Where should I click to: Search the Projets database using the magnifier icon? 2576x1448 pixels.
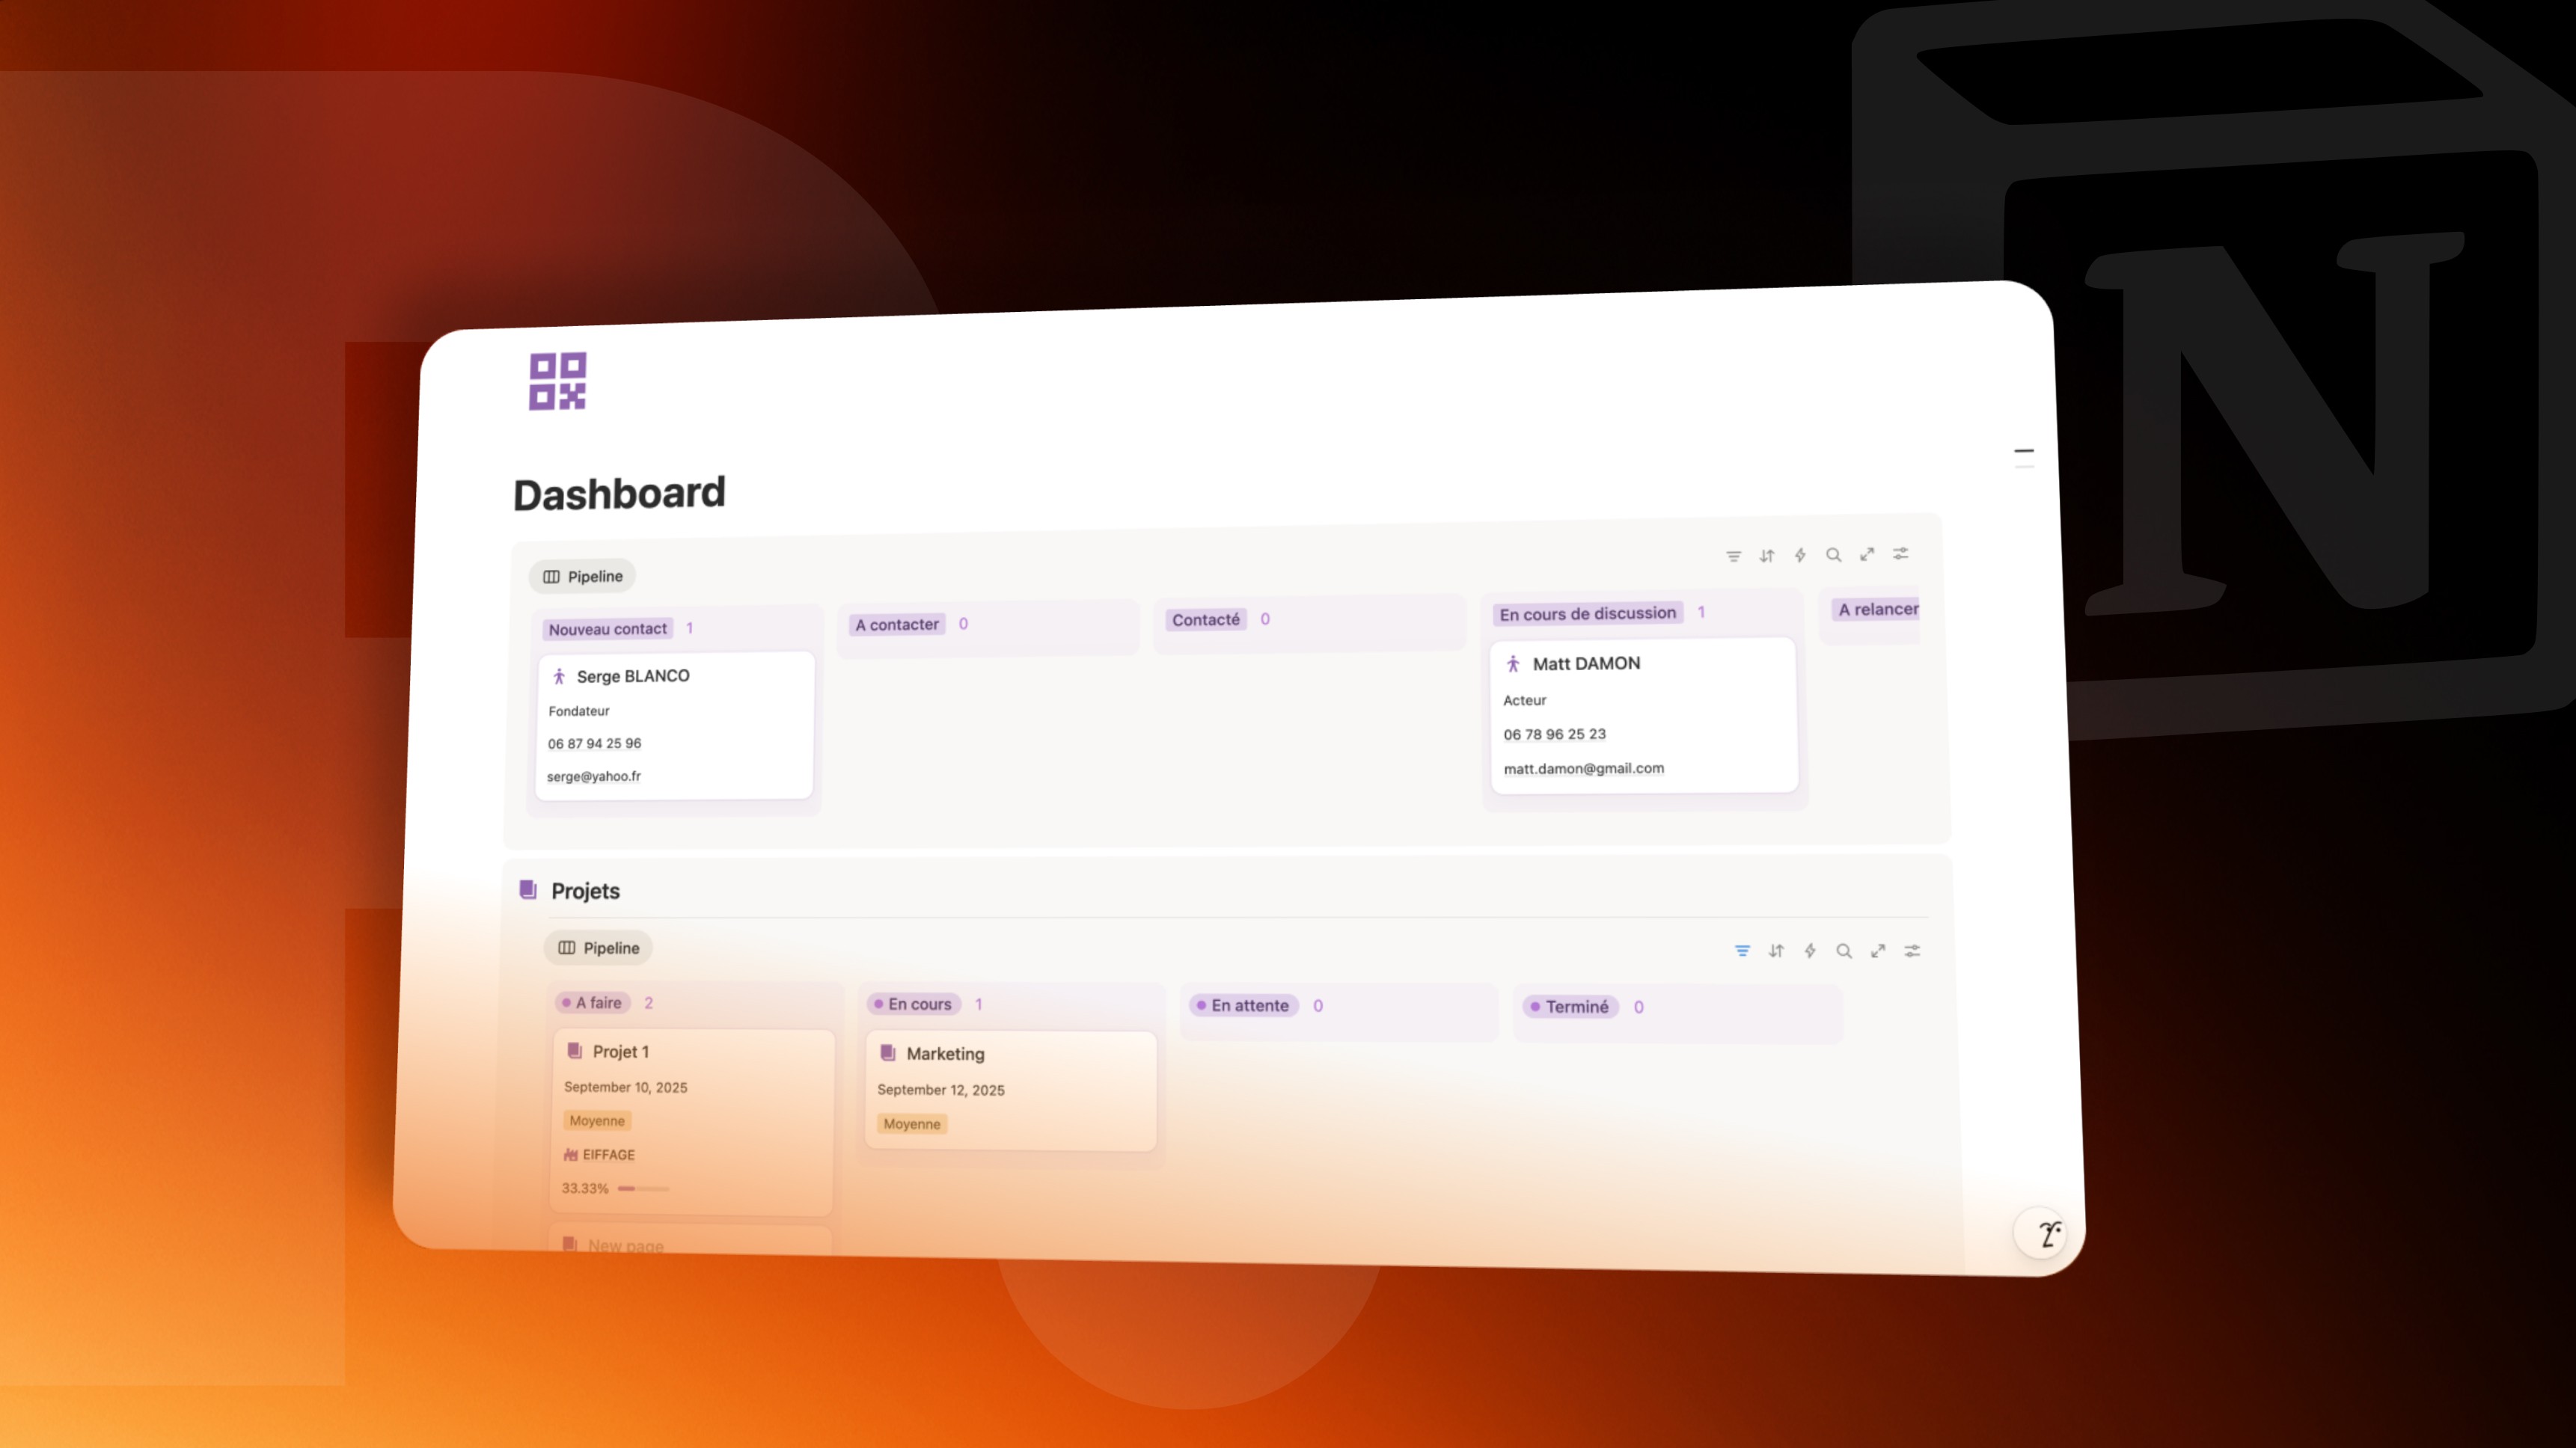(x=1844, y=951)
